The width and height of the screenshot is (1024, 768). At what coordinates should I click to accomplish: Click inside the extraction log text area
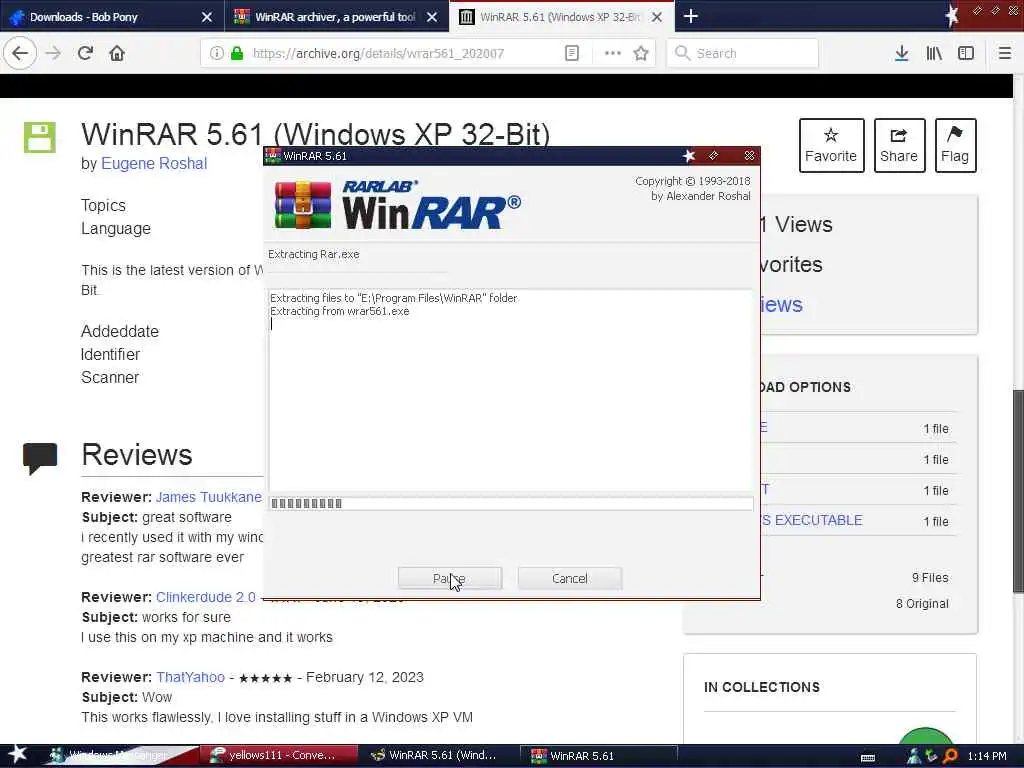[511, 391]
